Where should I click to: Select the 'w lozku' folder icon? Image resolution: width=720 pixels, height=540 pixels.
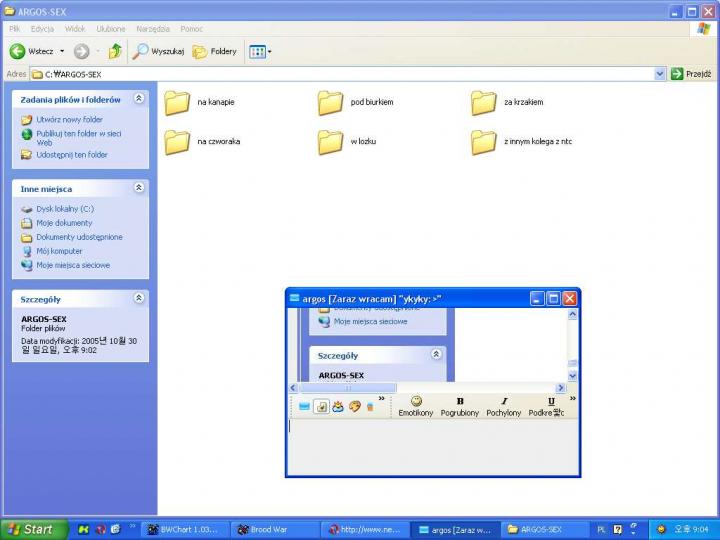pyautogui.click(x=330, y=142)
